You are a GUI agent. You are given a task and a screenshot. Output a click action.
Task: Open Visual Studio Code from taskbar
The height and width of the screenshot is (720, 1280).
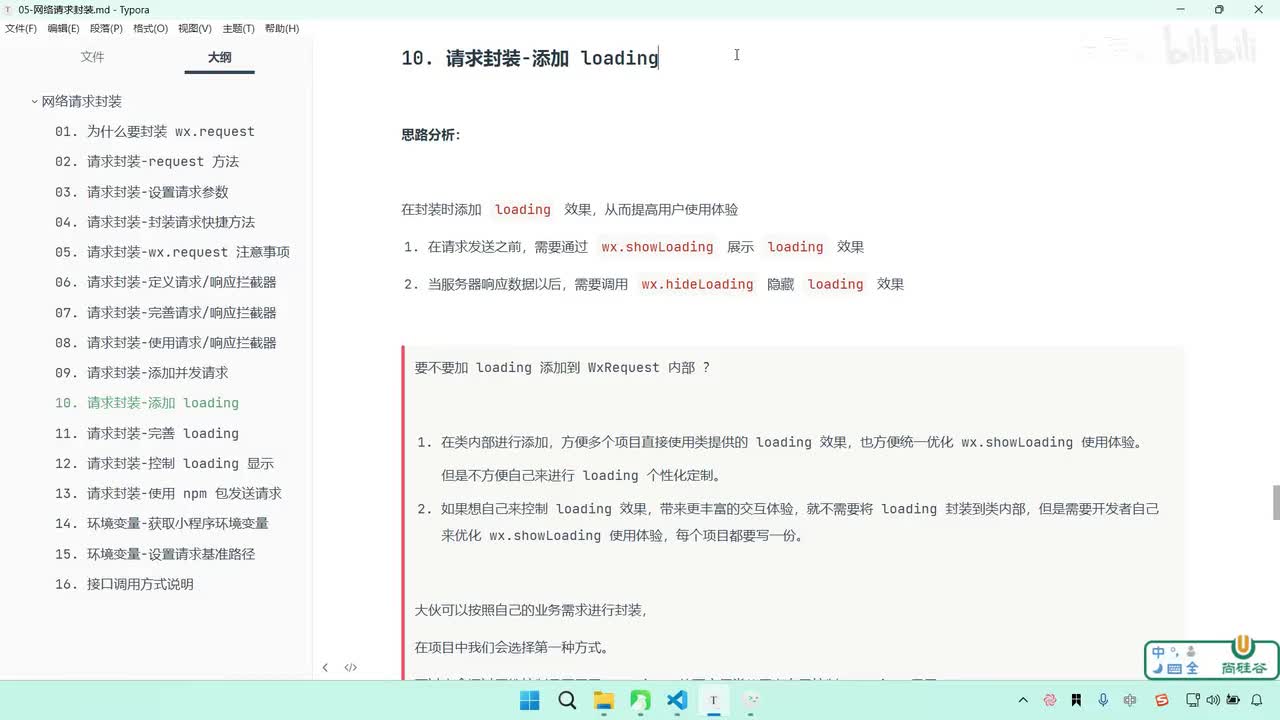click(677, 700)
